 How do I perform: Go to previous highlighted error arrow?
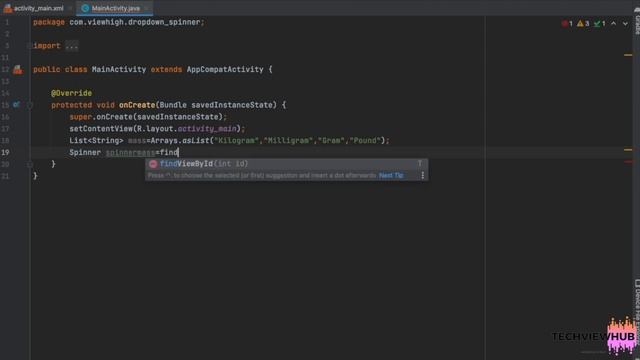tap(613, 24)
